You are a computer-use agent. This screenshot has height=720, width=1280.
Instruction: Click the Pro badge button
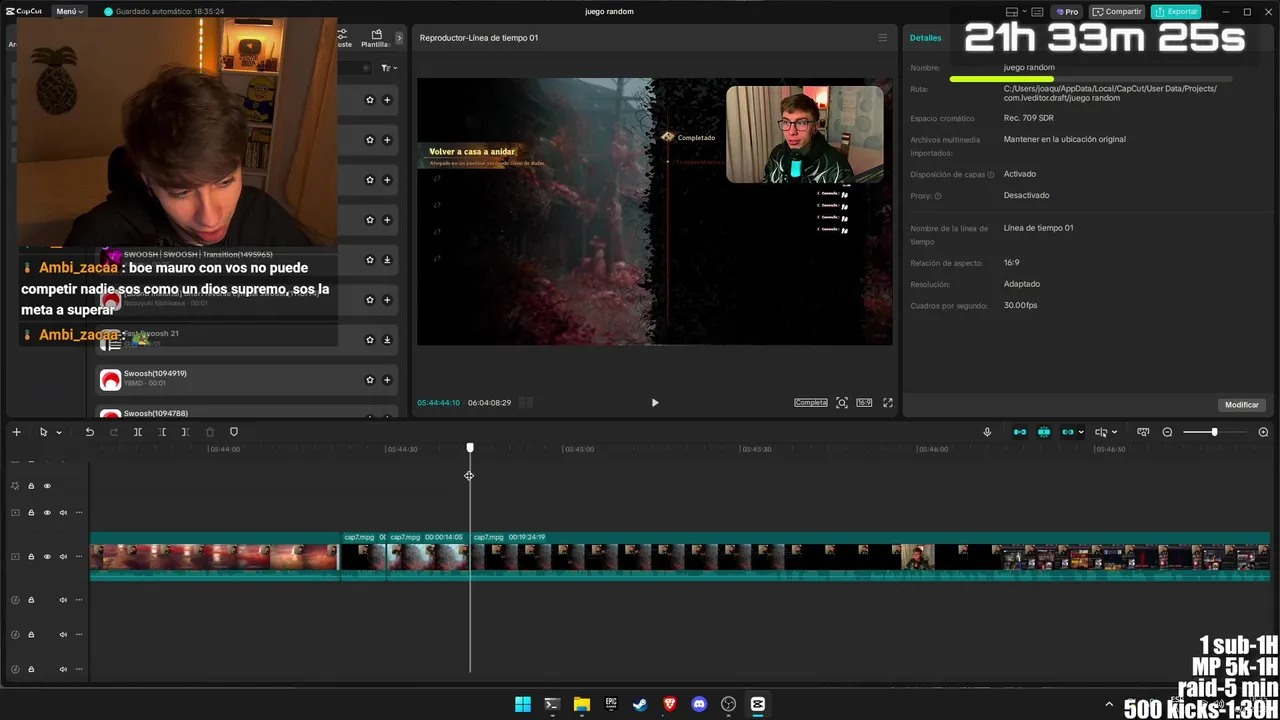1068,12
